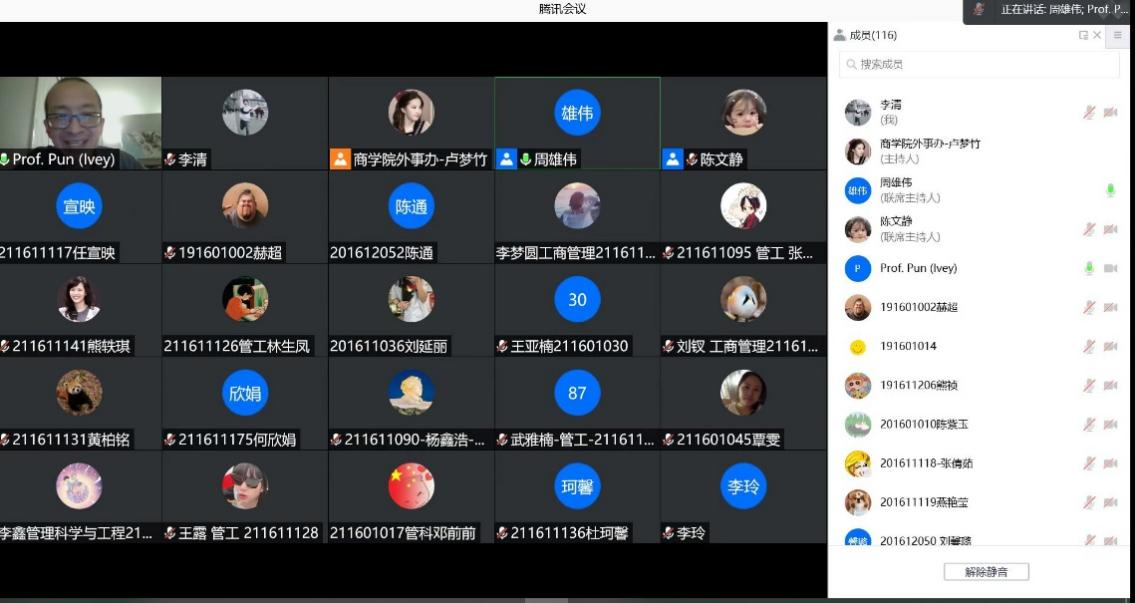Click the muted microphone icon next to 李清
The width and height of the screenshot is (1135, 603).
(x=1089, y=113)
